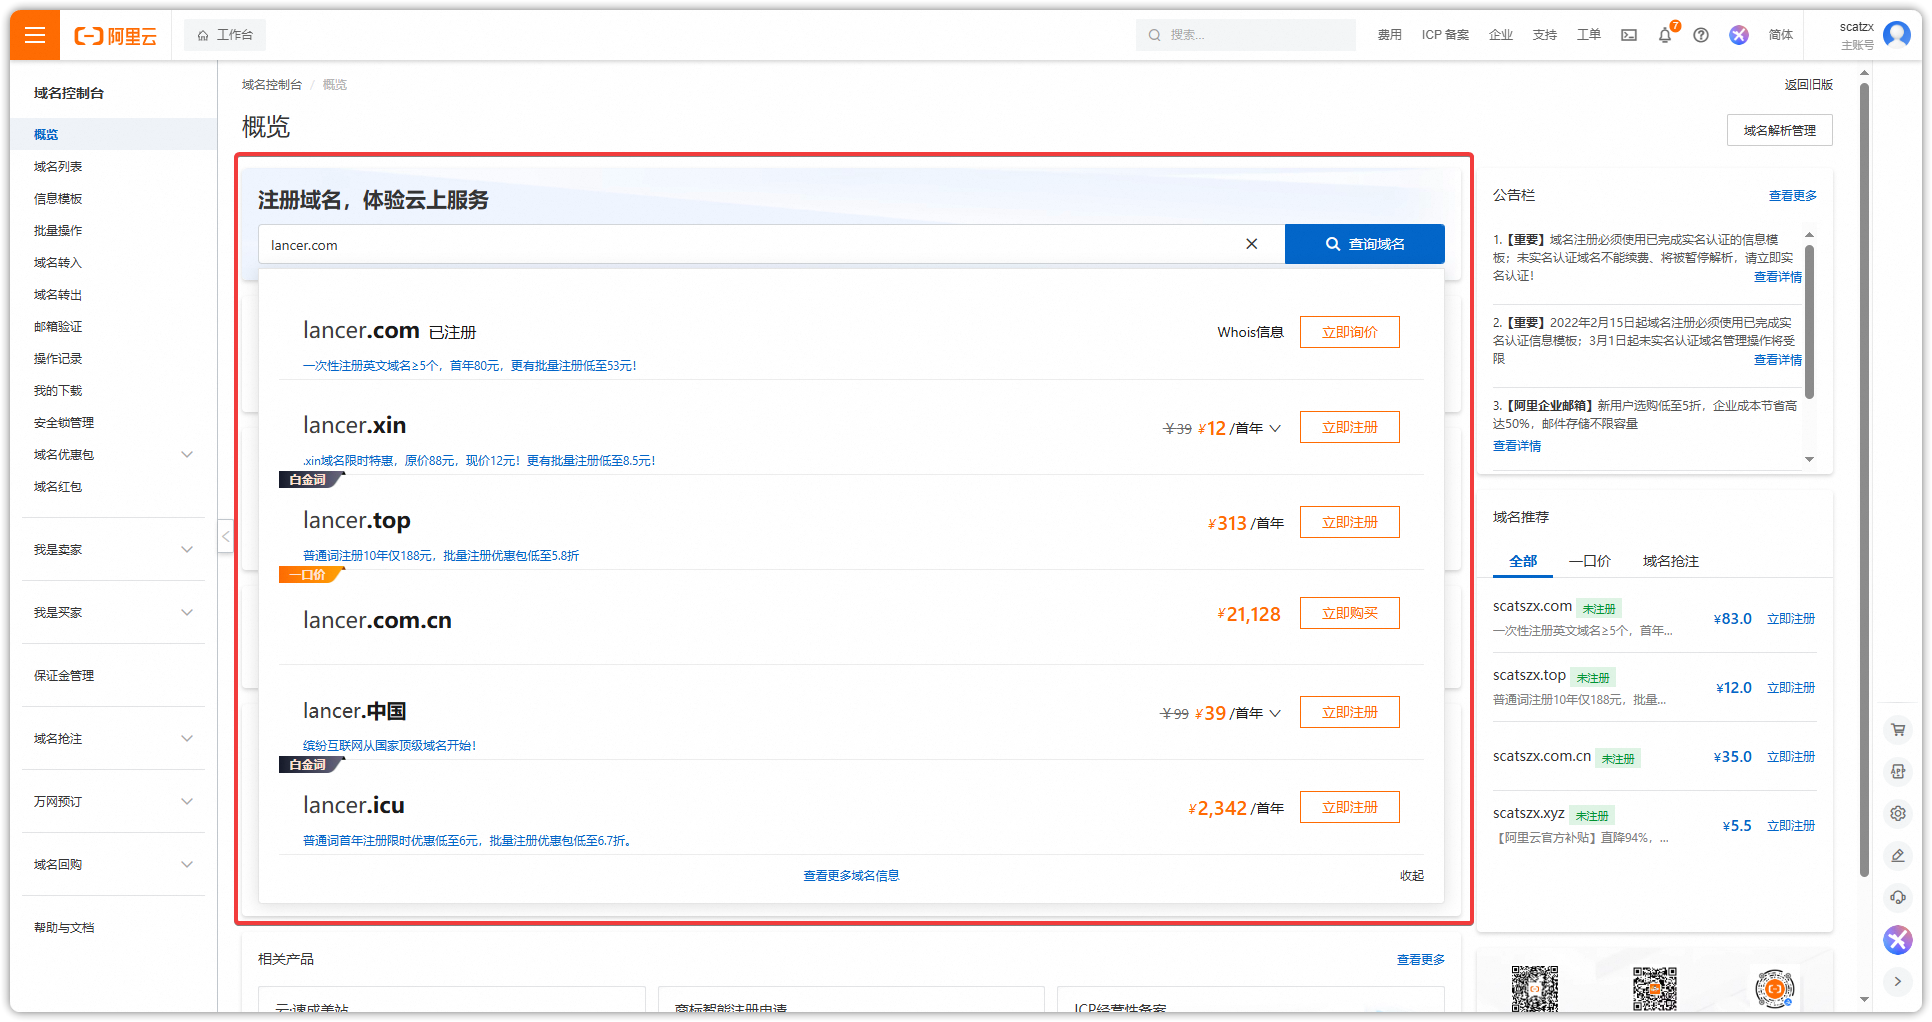Viewport: 1932px width, 1022px height.
Task: Open the Cloud Shell terminal icon
Action: [1629, 35]
